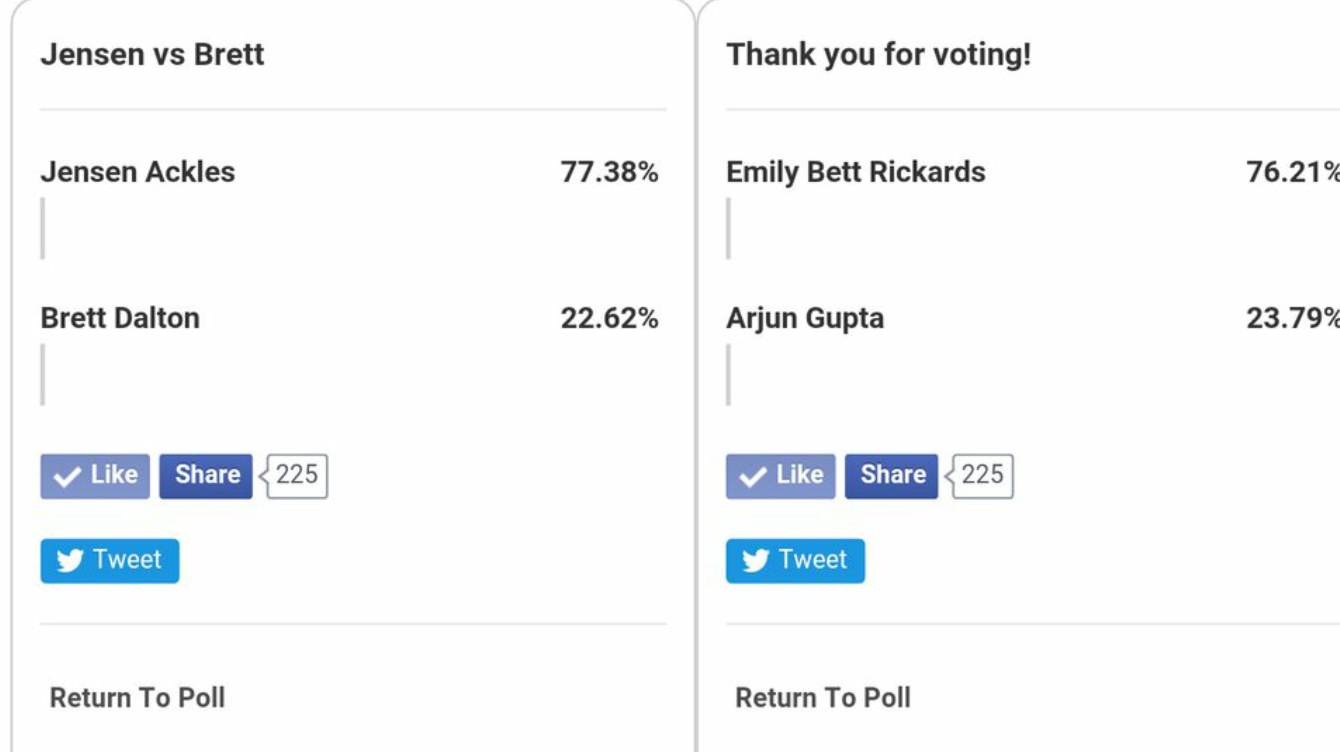
Task: Select the Arjun Gupta result name
Action: [x=805, y=319]
